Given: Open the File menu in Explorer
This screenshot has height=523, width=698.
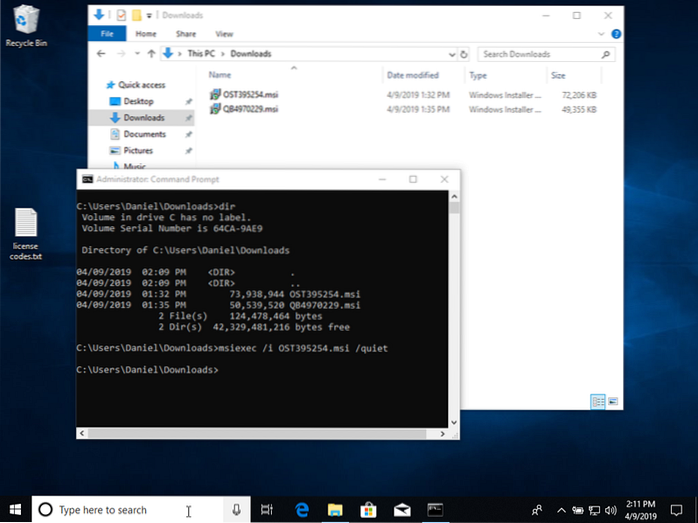Looking at the screenshot, I should tap(105, 33).
